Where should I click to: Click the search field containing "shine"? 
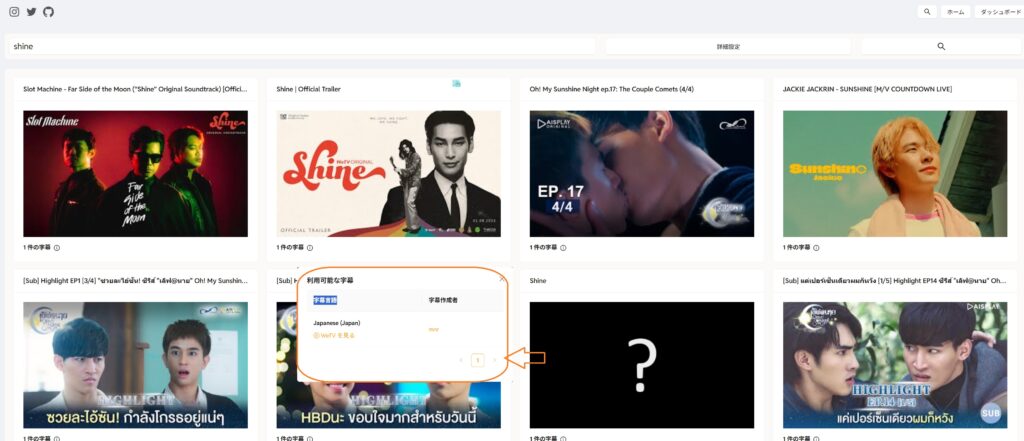[x=301, y=46]
